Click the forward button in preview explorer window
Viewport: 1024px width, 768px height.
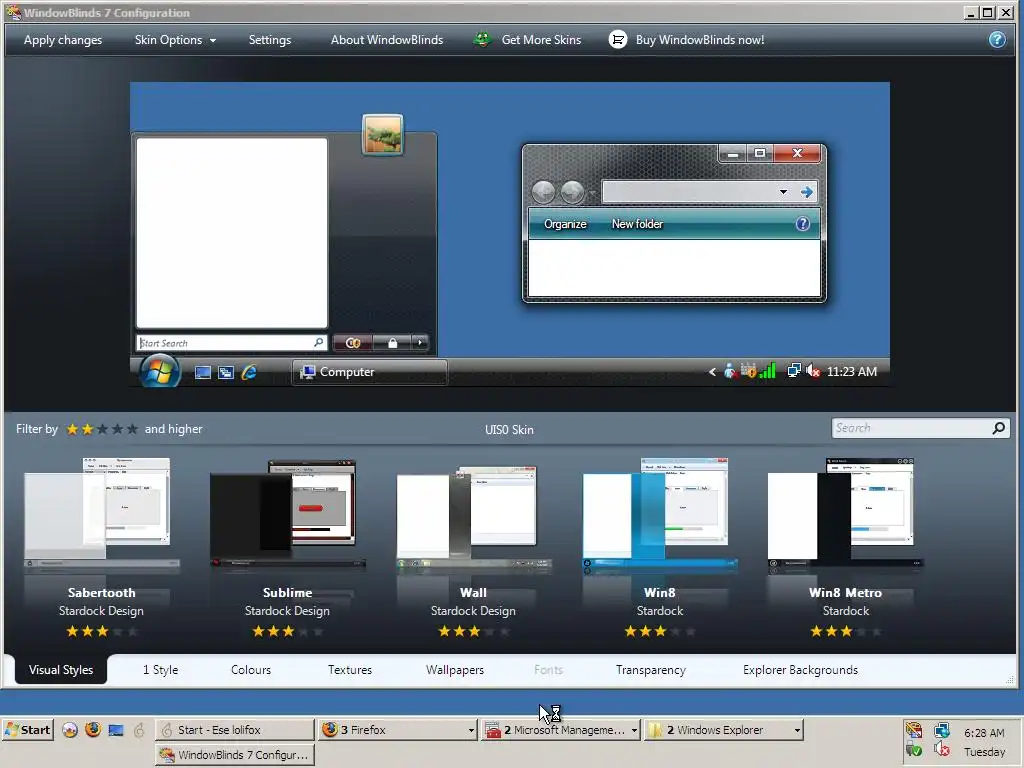point(573,192)
